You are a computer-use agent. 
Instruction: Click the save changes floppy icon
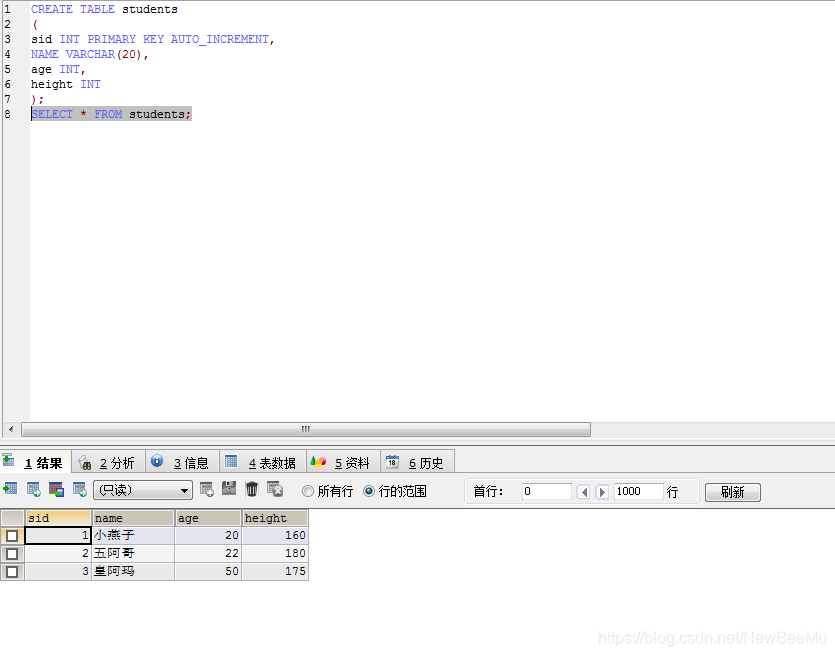point(229,489)
